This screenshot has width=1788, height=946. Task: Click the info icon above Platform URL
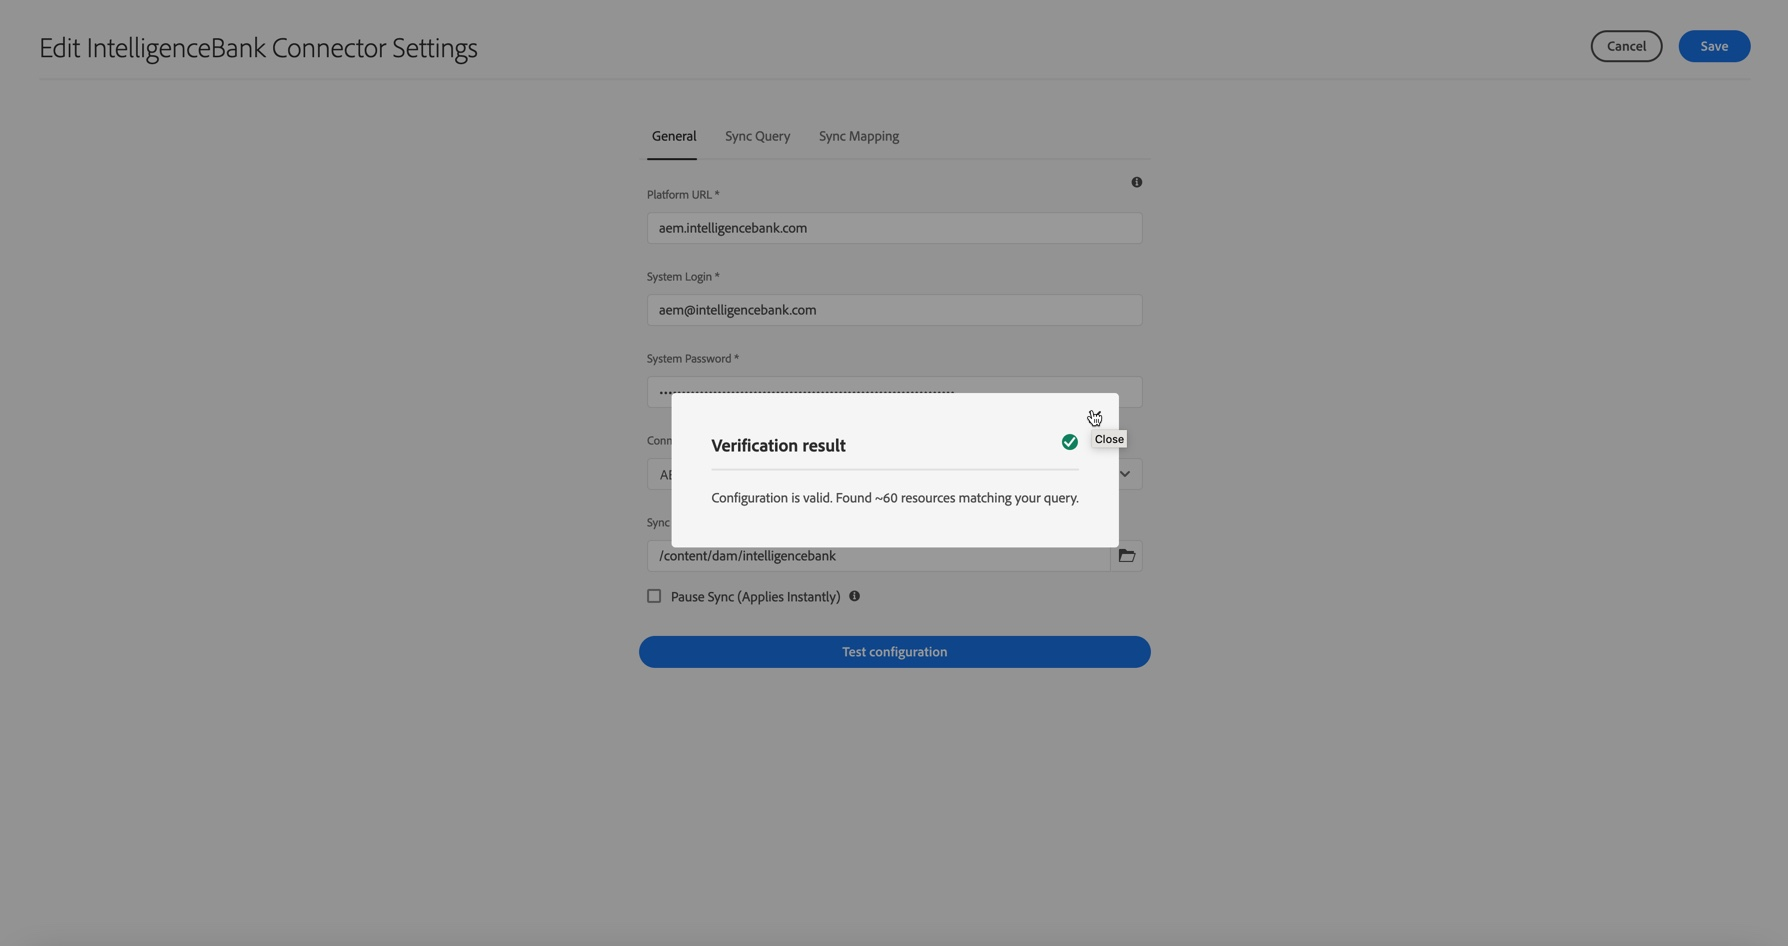[1136, 182]
